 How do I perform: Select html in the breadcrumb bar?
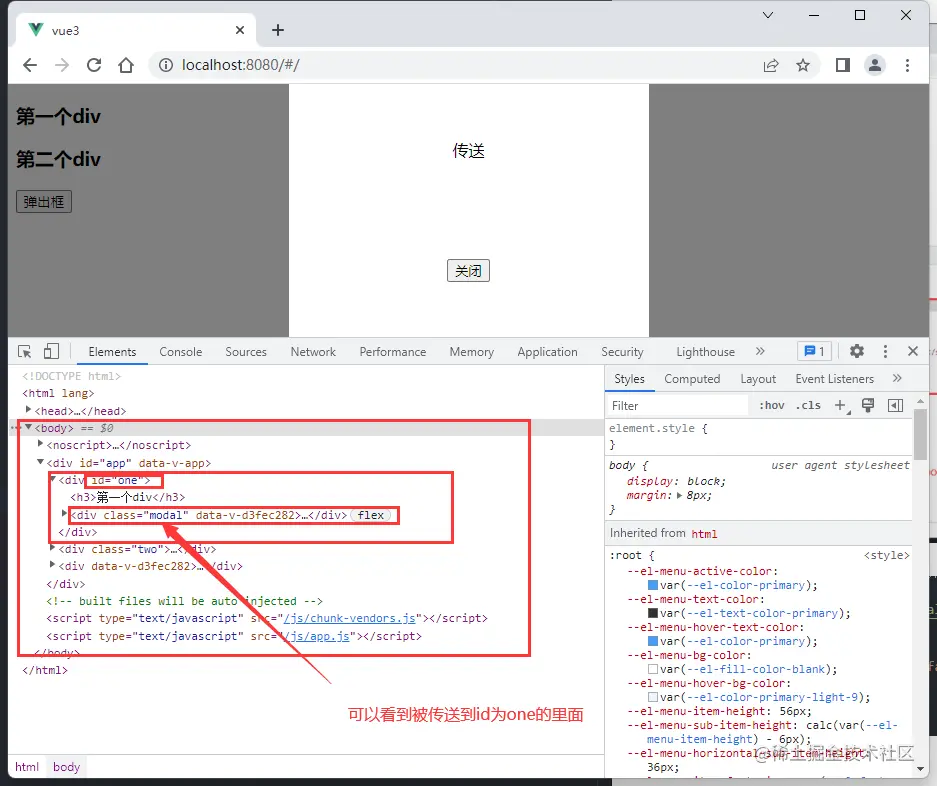tap(27, 767)
